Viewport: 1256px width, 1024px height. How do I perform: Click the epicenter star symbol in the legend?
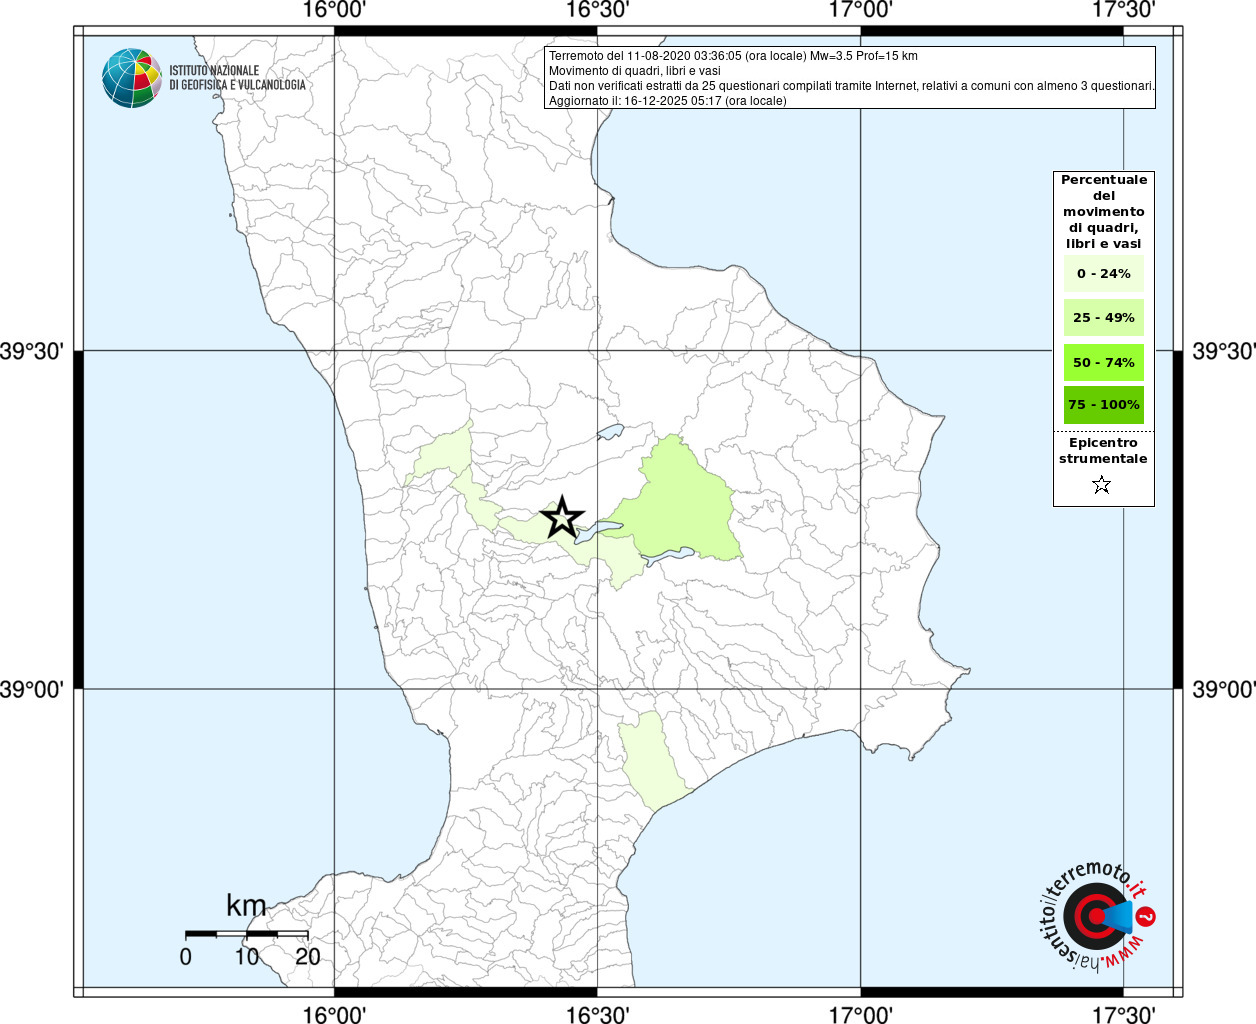coord(1102,485)
